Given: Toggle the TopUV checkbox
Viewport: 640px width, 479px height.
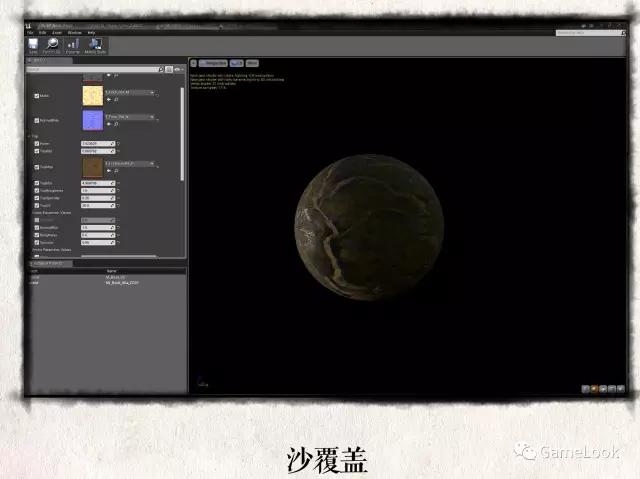Looking at the screenshot, I should (37, 206).
